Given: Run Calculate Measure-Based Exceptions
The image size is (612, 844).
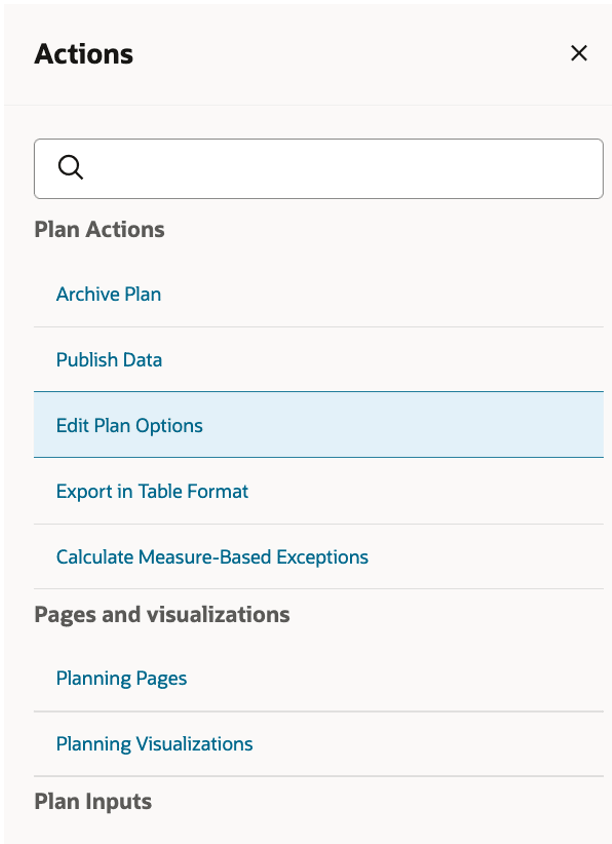Looking at the screenshot, I should (x=212, y=557).
